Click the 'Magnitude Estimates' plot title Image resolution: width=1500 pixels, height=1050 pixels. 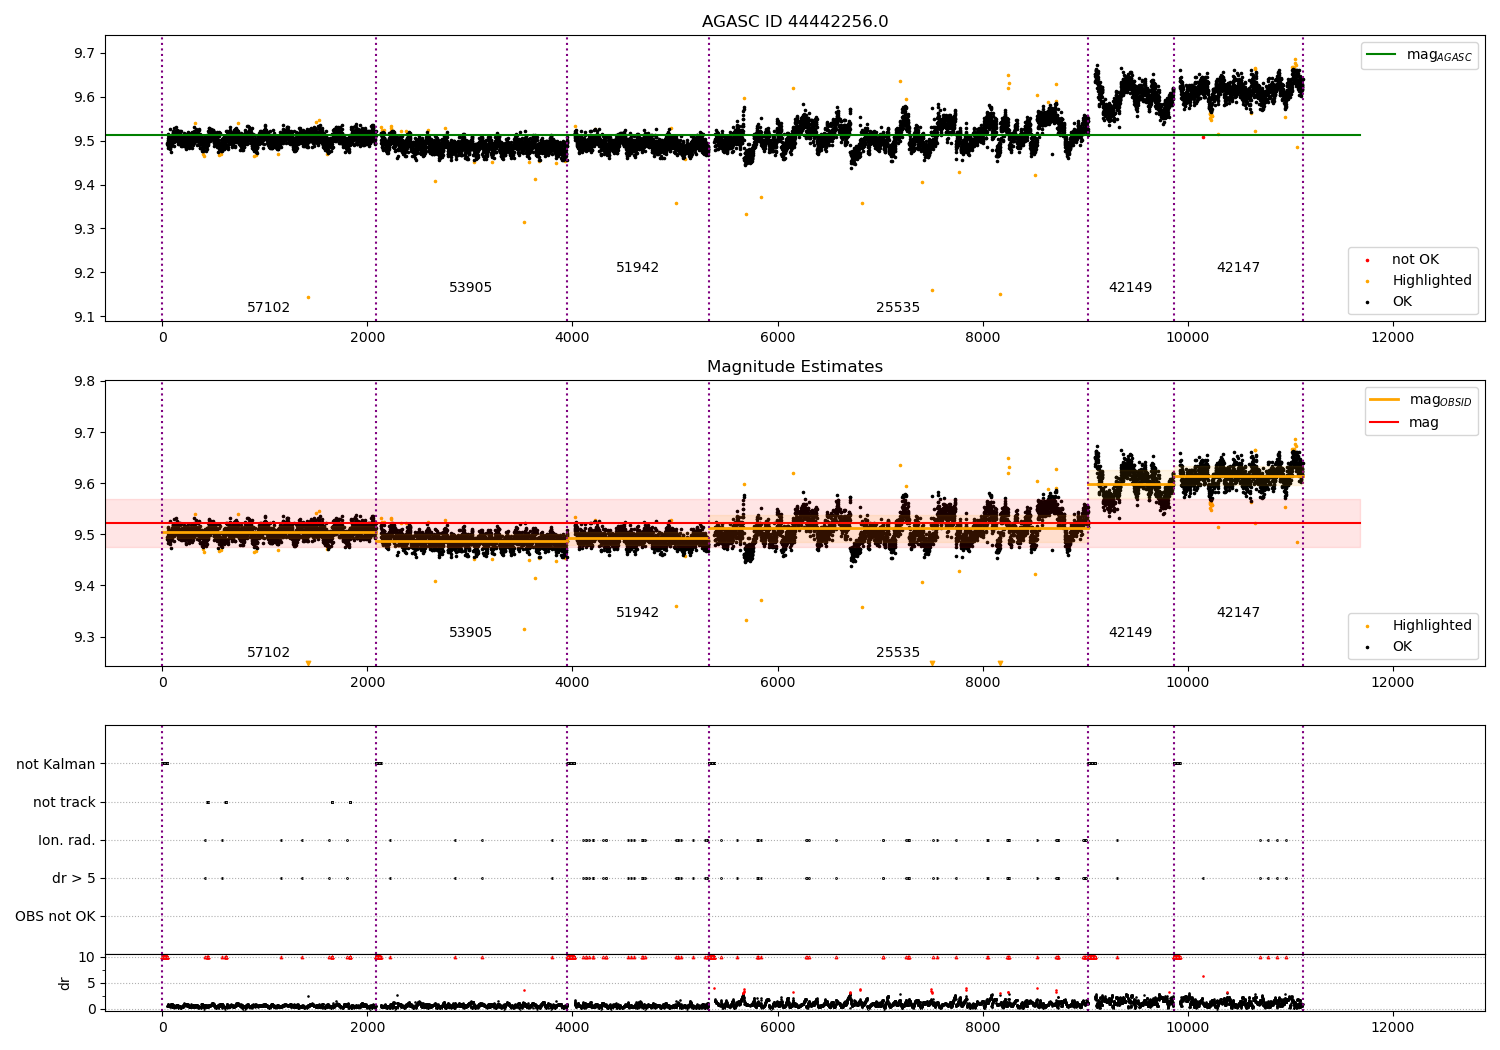click(x=795, y=367)
